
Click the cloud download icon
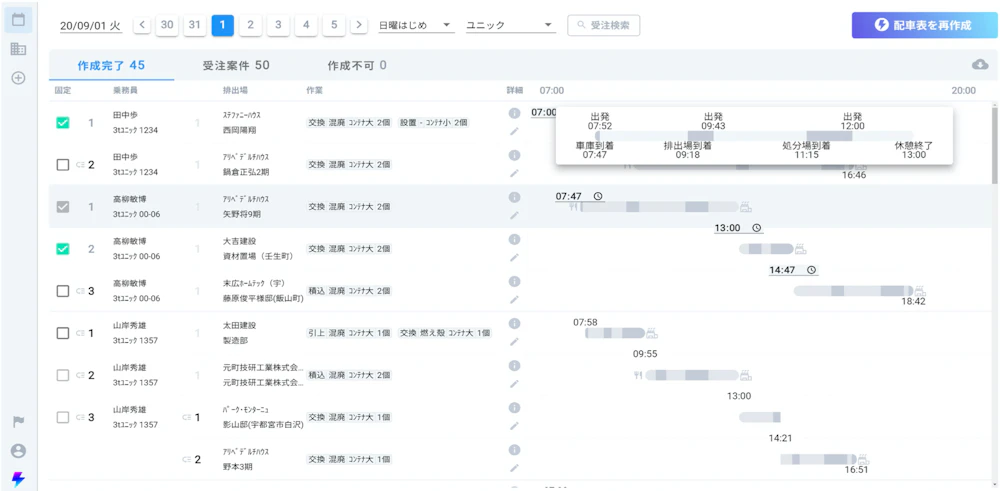tap(980, 64)
